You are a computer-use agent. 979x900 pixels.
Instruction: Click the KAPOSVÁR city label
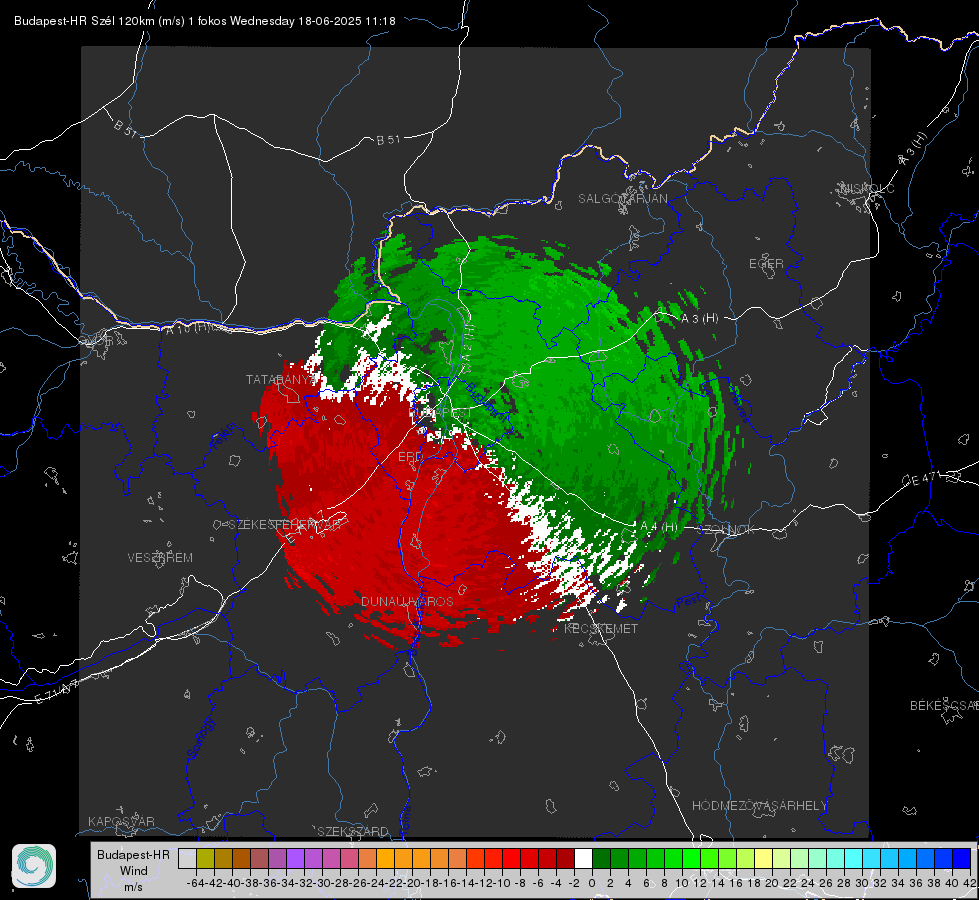click(x=121, y=821)
